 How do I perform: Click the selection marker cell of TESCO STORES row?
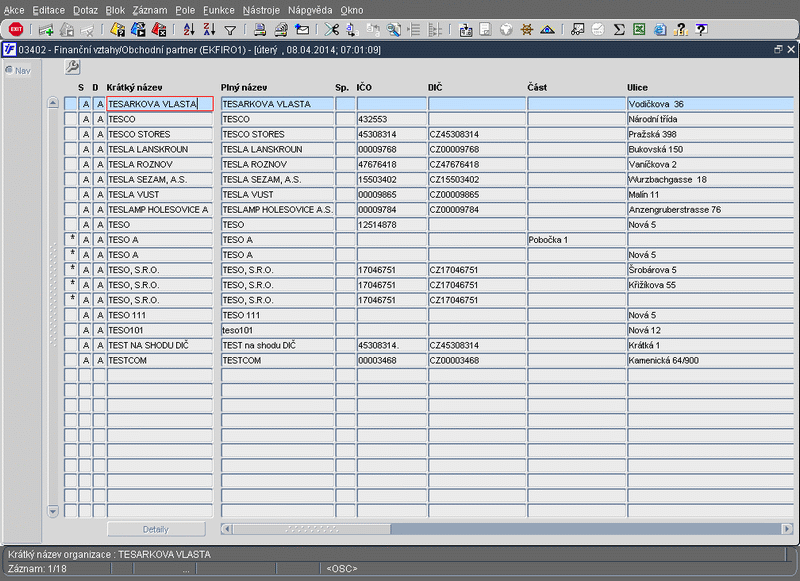coord(70,134)
